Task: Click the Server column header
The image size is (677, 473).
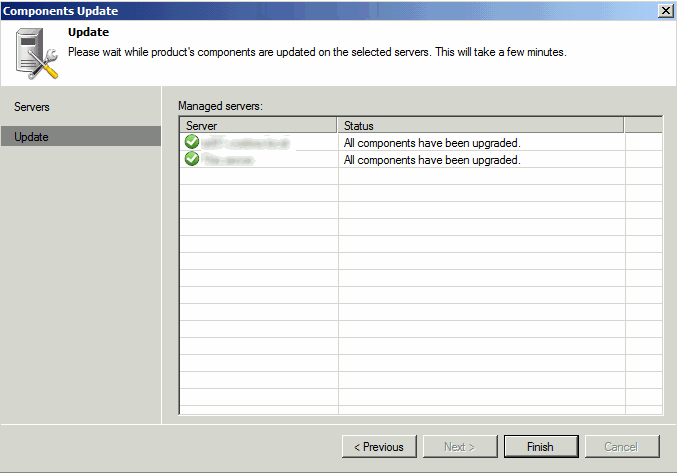Action: click(258, 126)
